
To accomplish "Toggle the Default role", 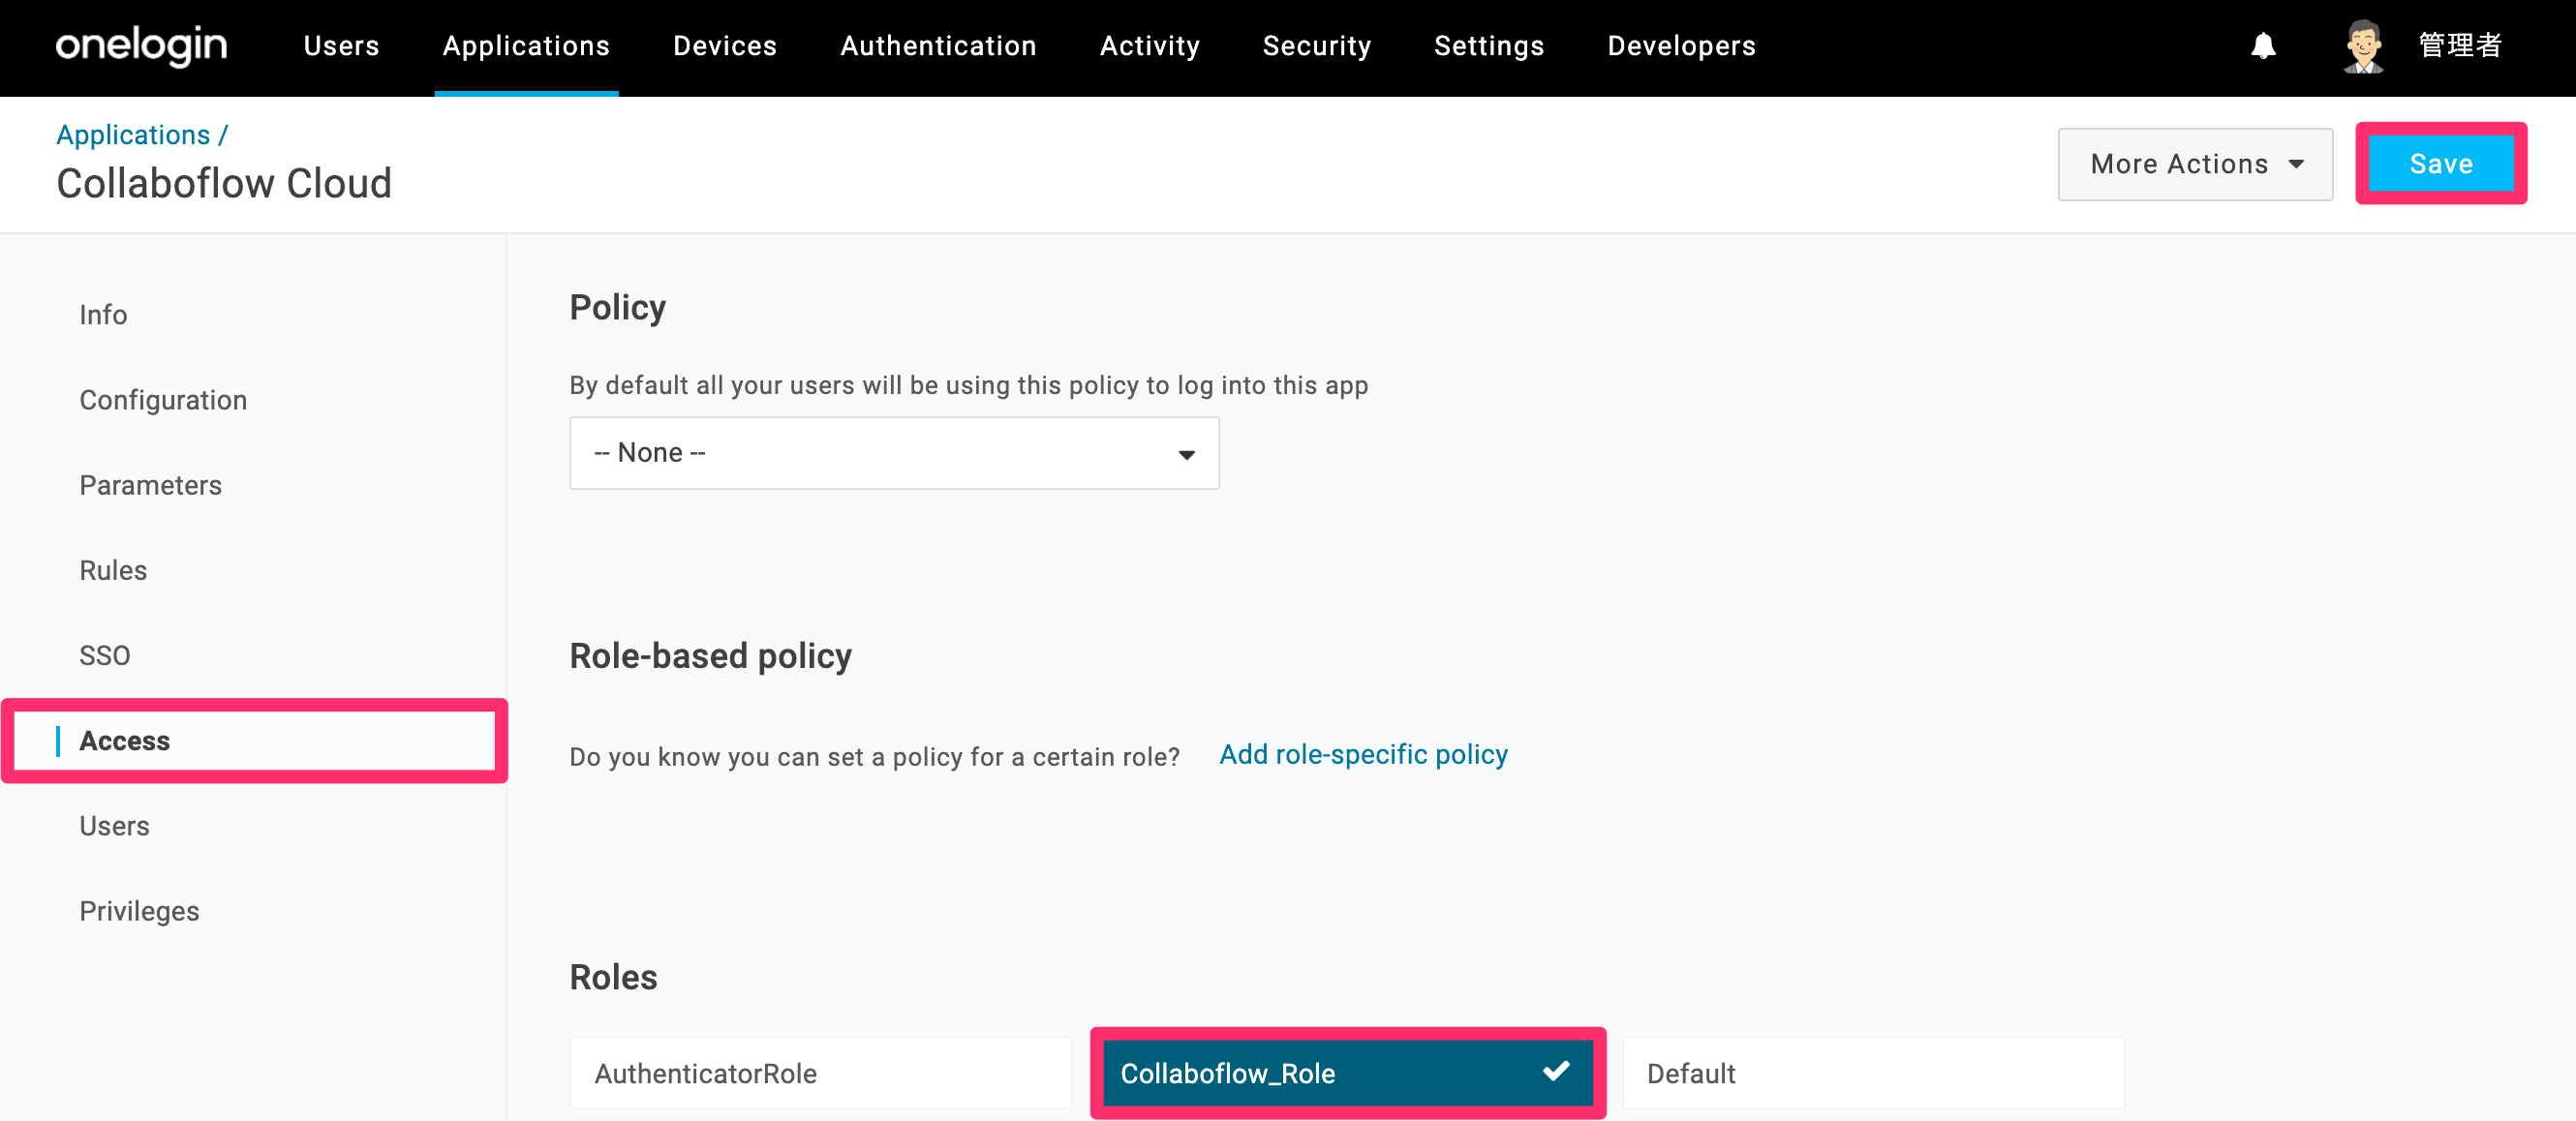I will 1873,1073.
